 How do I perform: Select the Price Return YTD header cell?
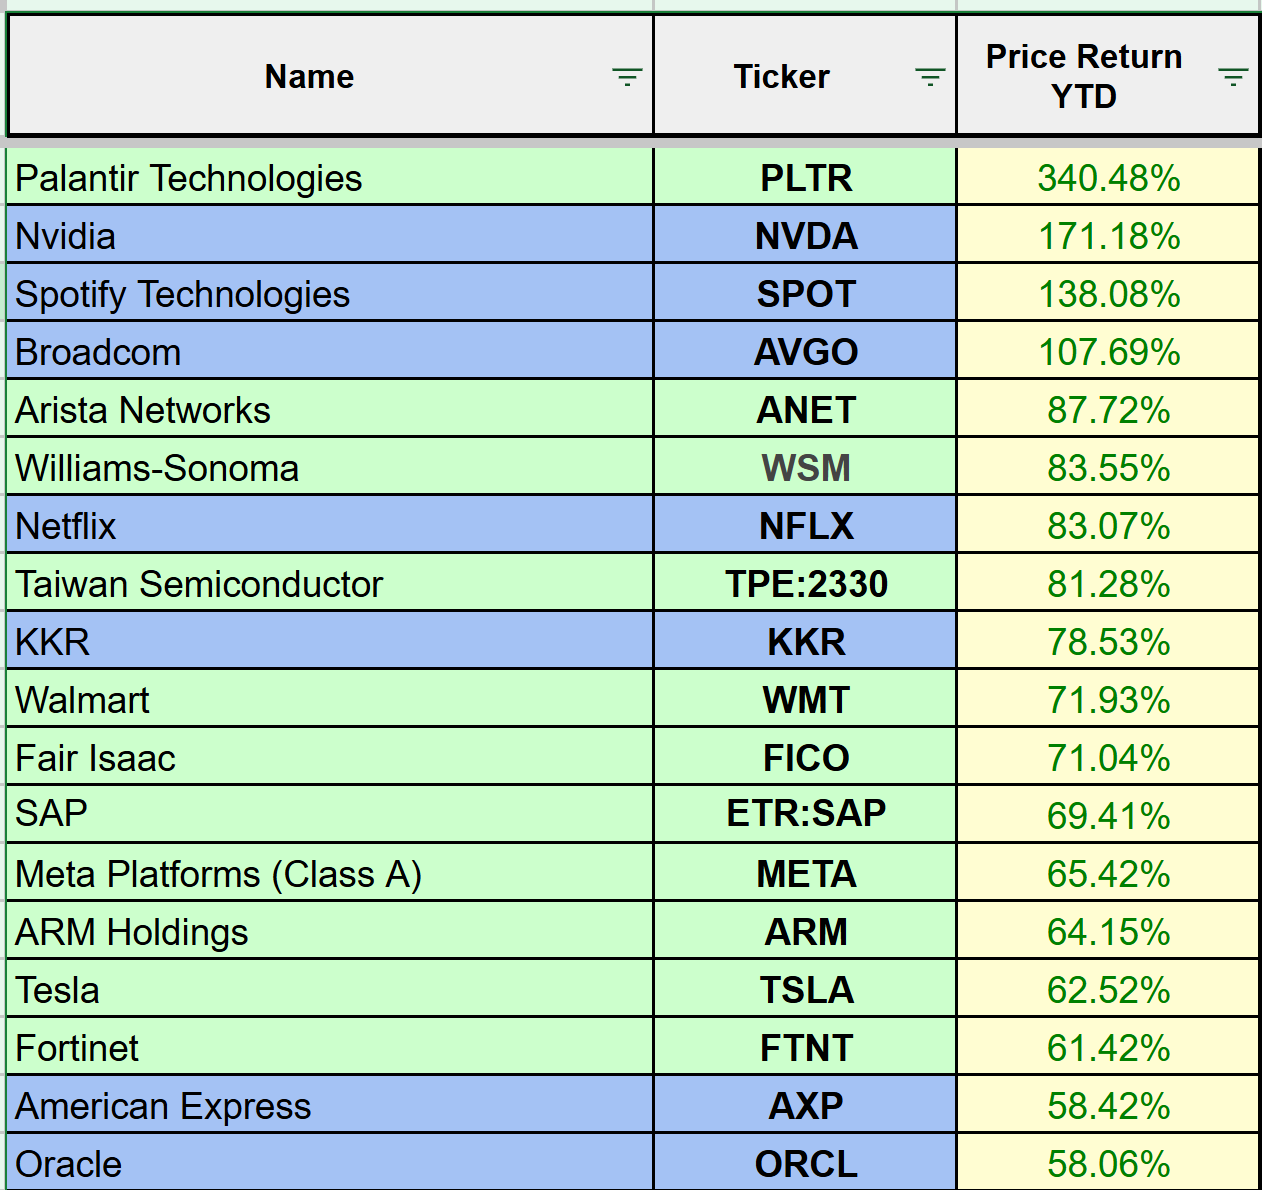[1083, 77]
